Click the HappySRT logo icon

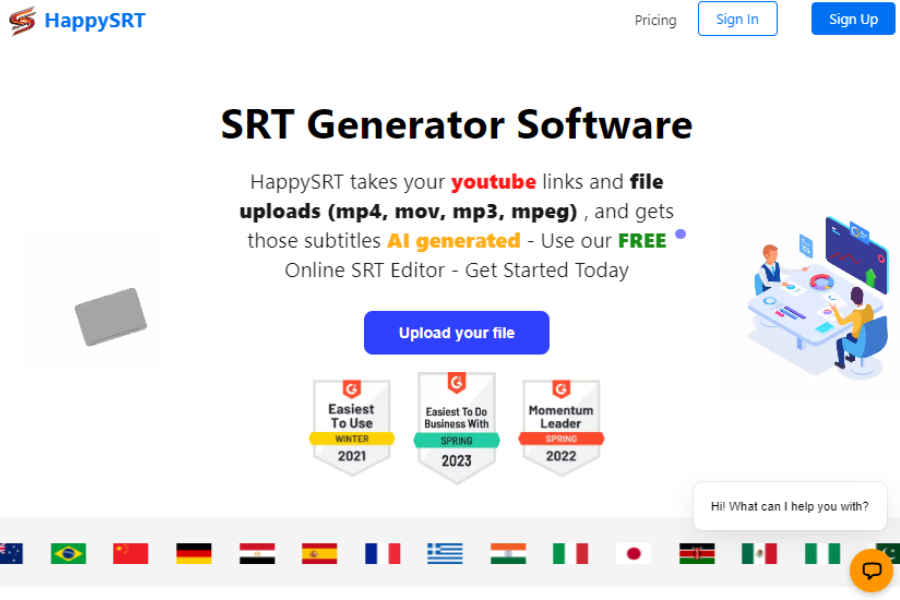(x=21, y=19)
